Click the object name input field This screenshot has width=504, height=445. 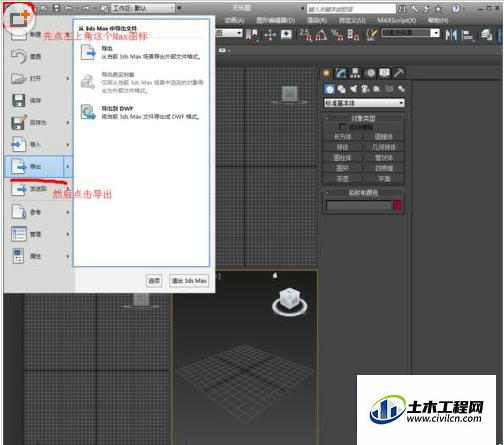358,206
